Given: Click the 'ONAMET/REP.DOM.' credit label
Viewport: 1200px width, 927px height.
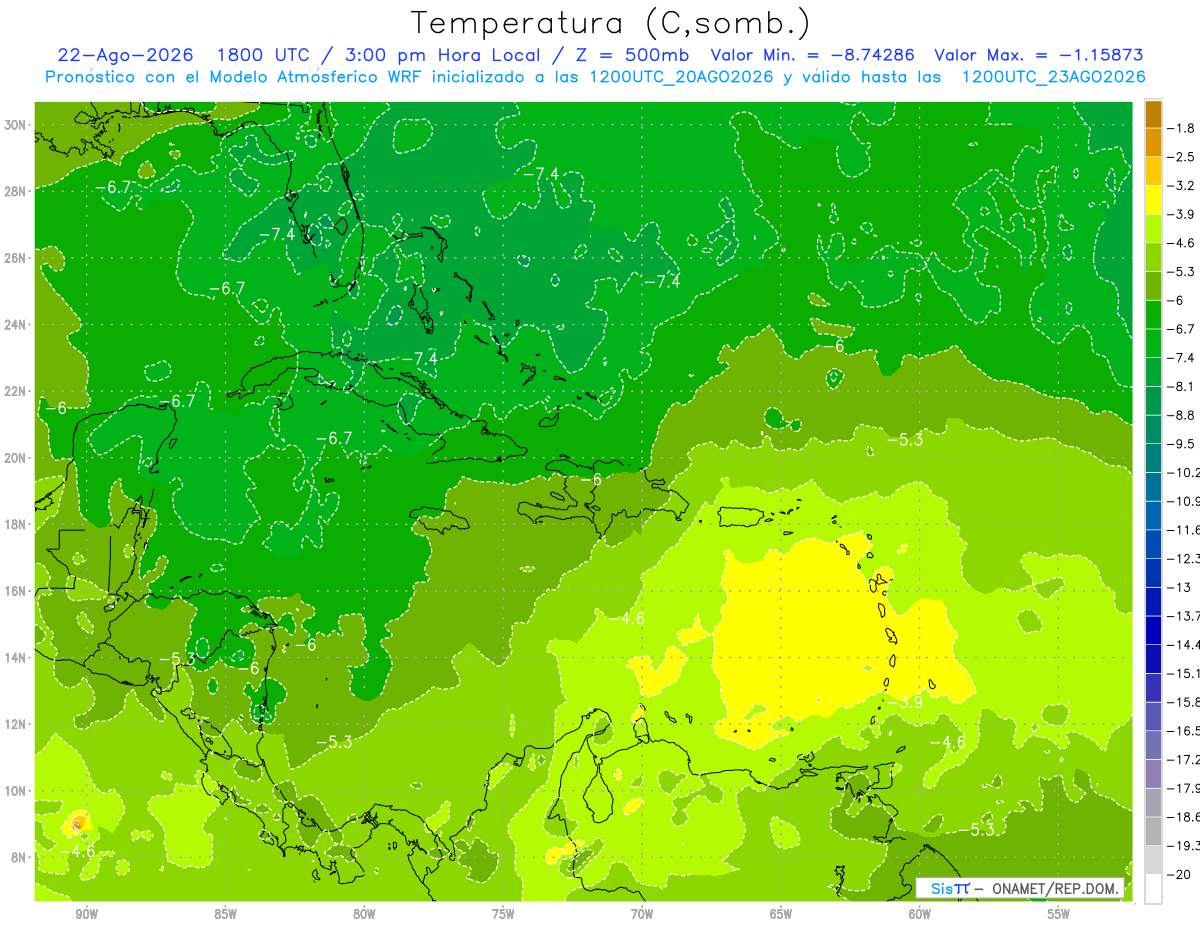Looking at the screenshot, I should [1054, 888].
